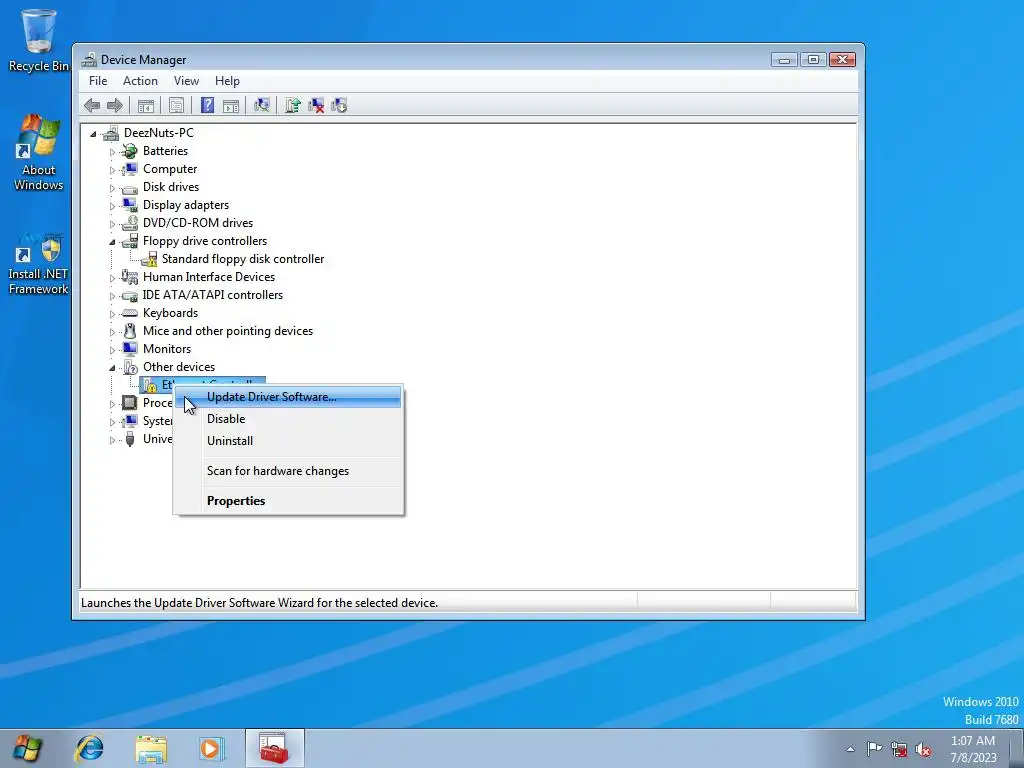Click the Back arrow toolbar icon

92,105
